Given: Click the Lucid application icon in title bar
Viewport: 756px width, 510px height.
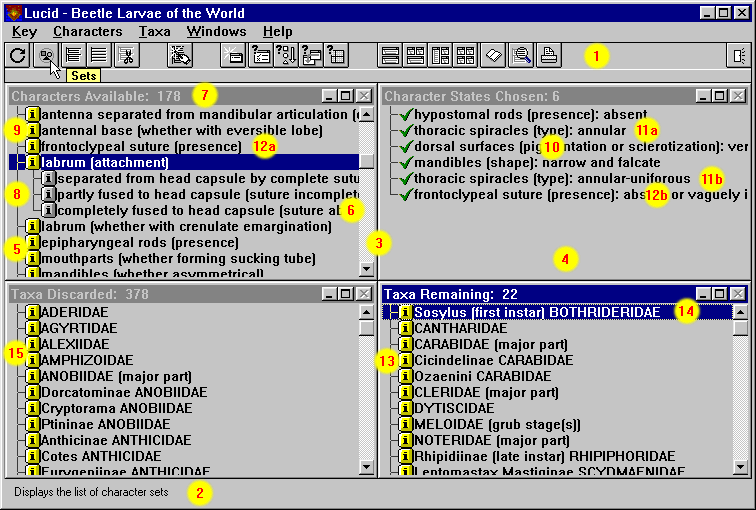Looking at the screenshot, I should click(x=14, y=13).
